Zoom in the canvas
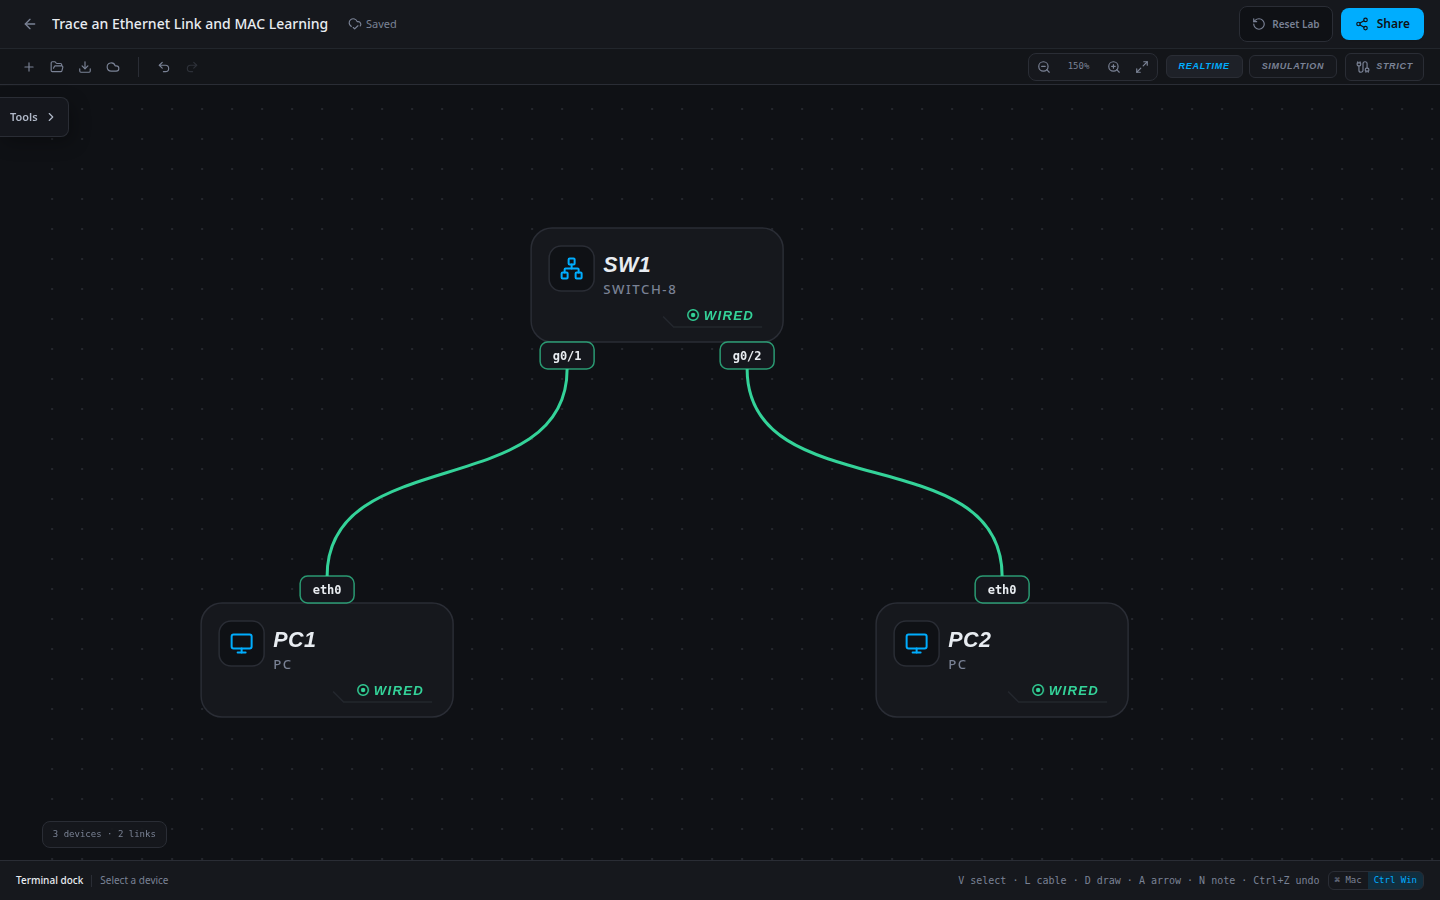The height and width of the screenshot is (900, 1440). pyautogui.click(x=1114, y=67)
